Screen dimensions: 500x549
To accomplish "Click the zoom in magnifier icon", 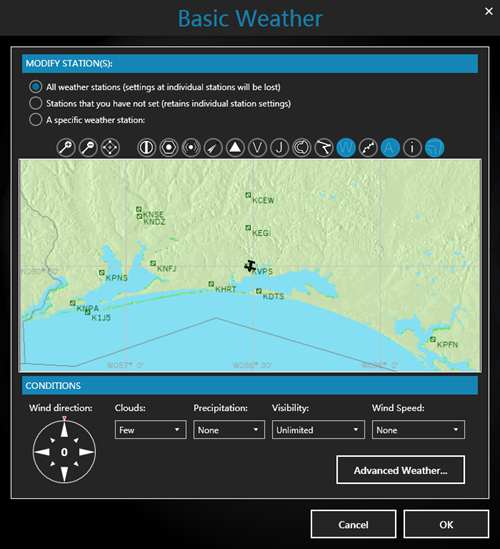I will coord(66,147).
